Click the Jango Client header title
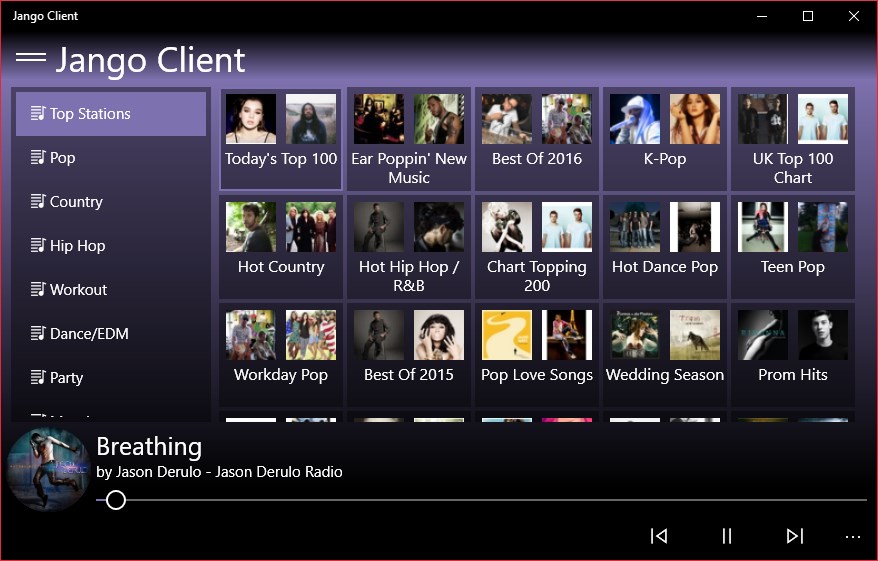Screen dimensions: 878x561 [x=150, y=60]
